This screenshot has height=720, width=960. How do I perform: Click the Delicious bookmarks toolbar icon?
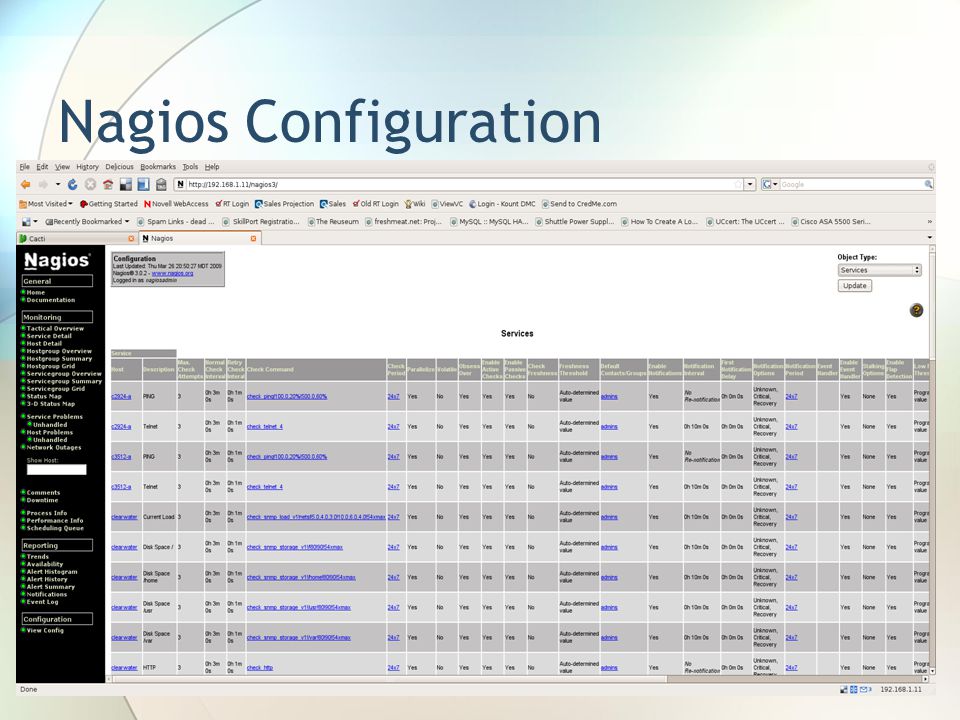(126, 184)
